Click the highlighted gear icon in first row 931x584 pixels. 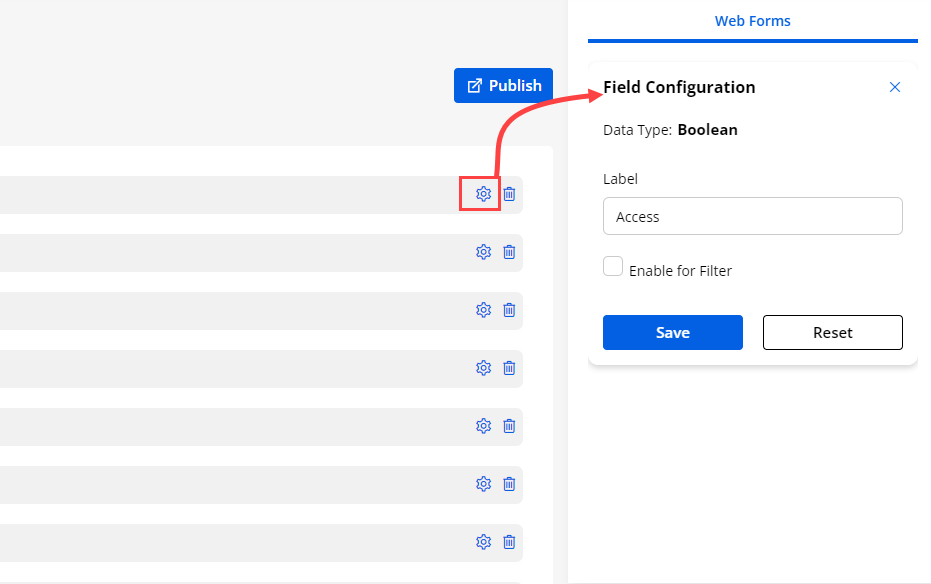pyautogui.click(x=483, y=194)
